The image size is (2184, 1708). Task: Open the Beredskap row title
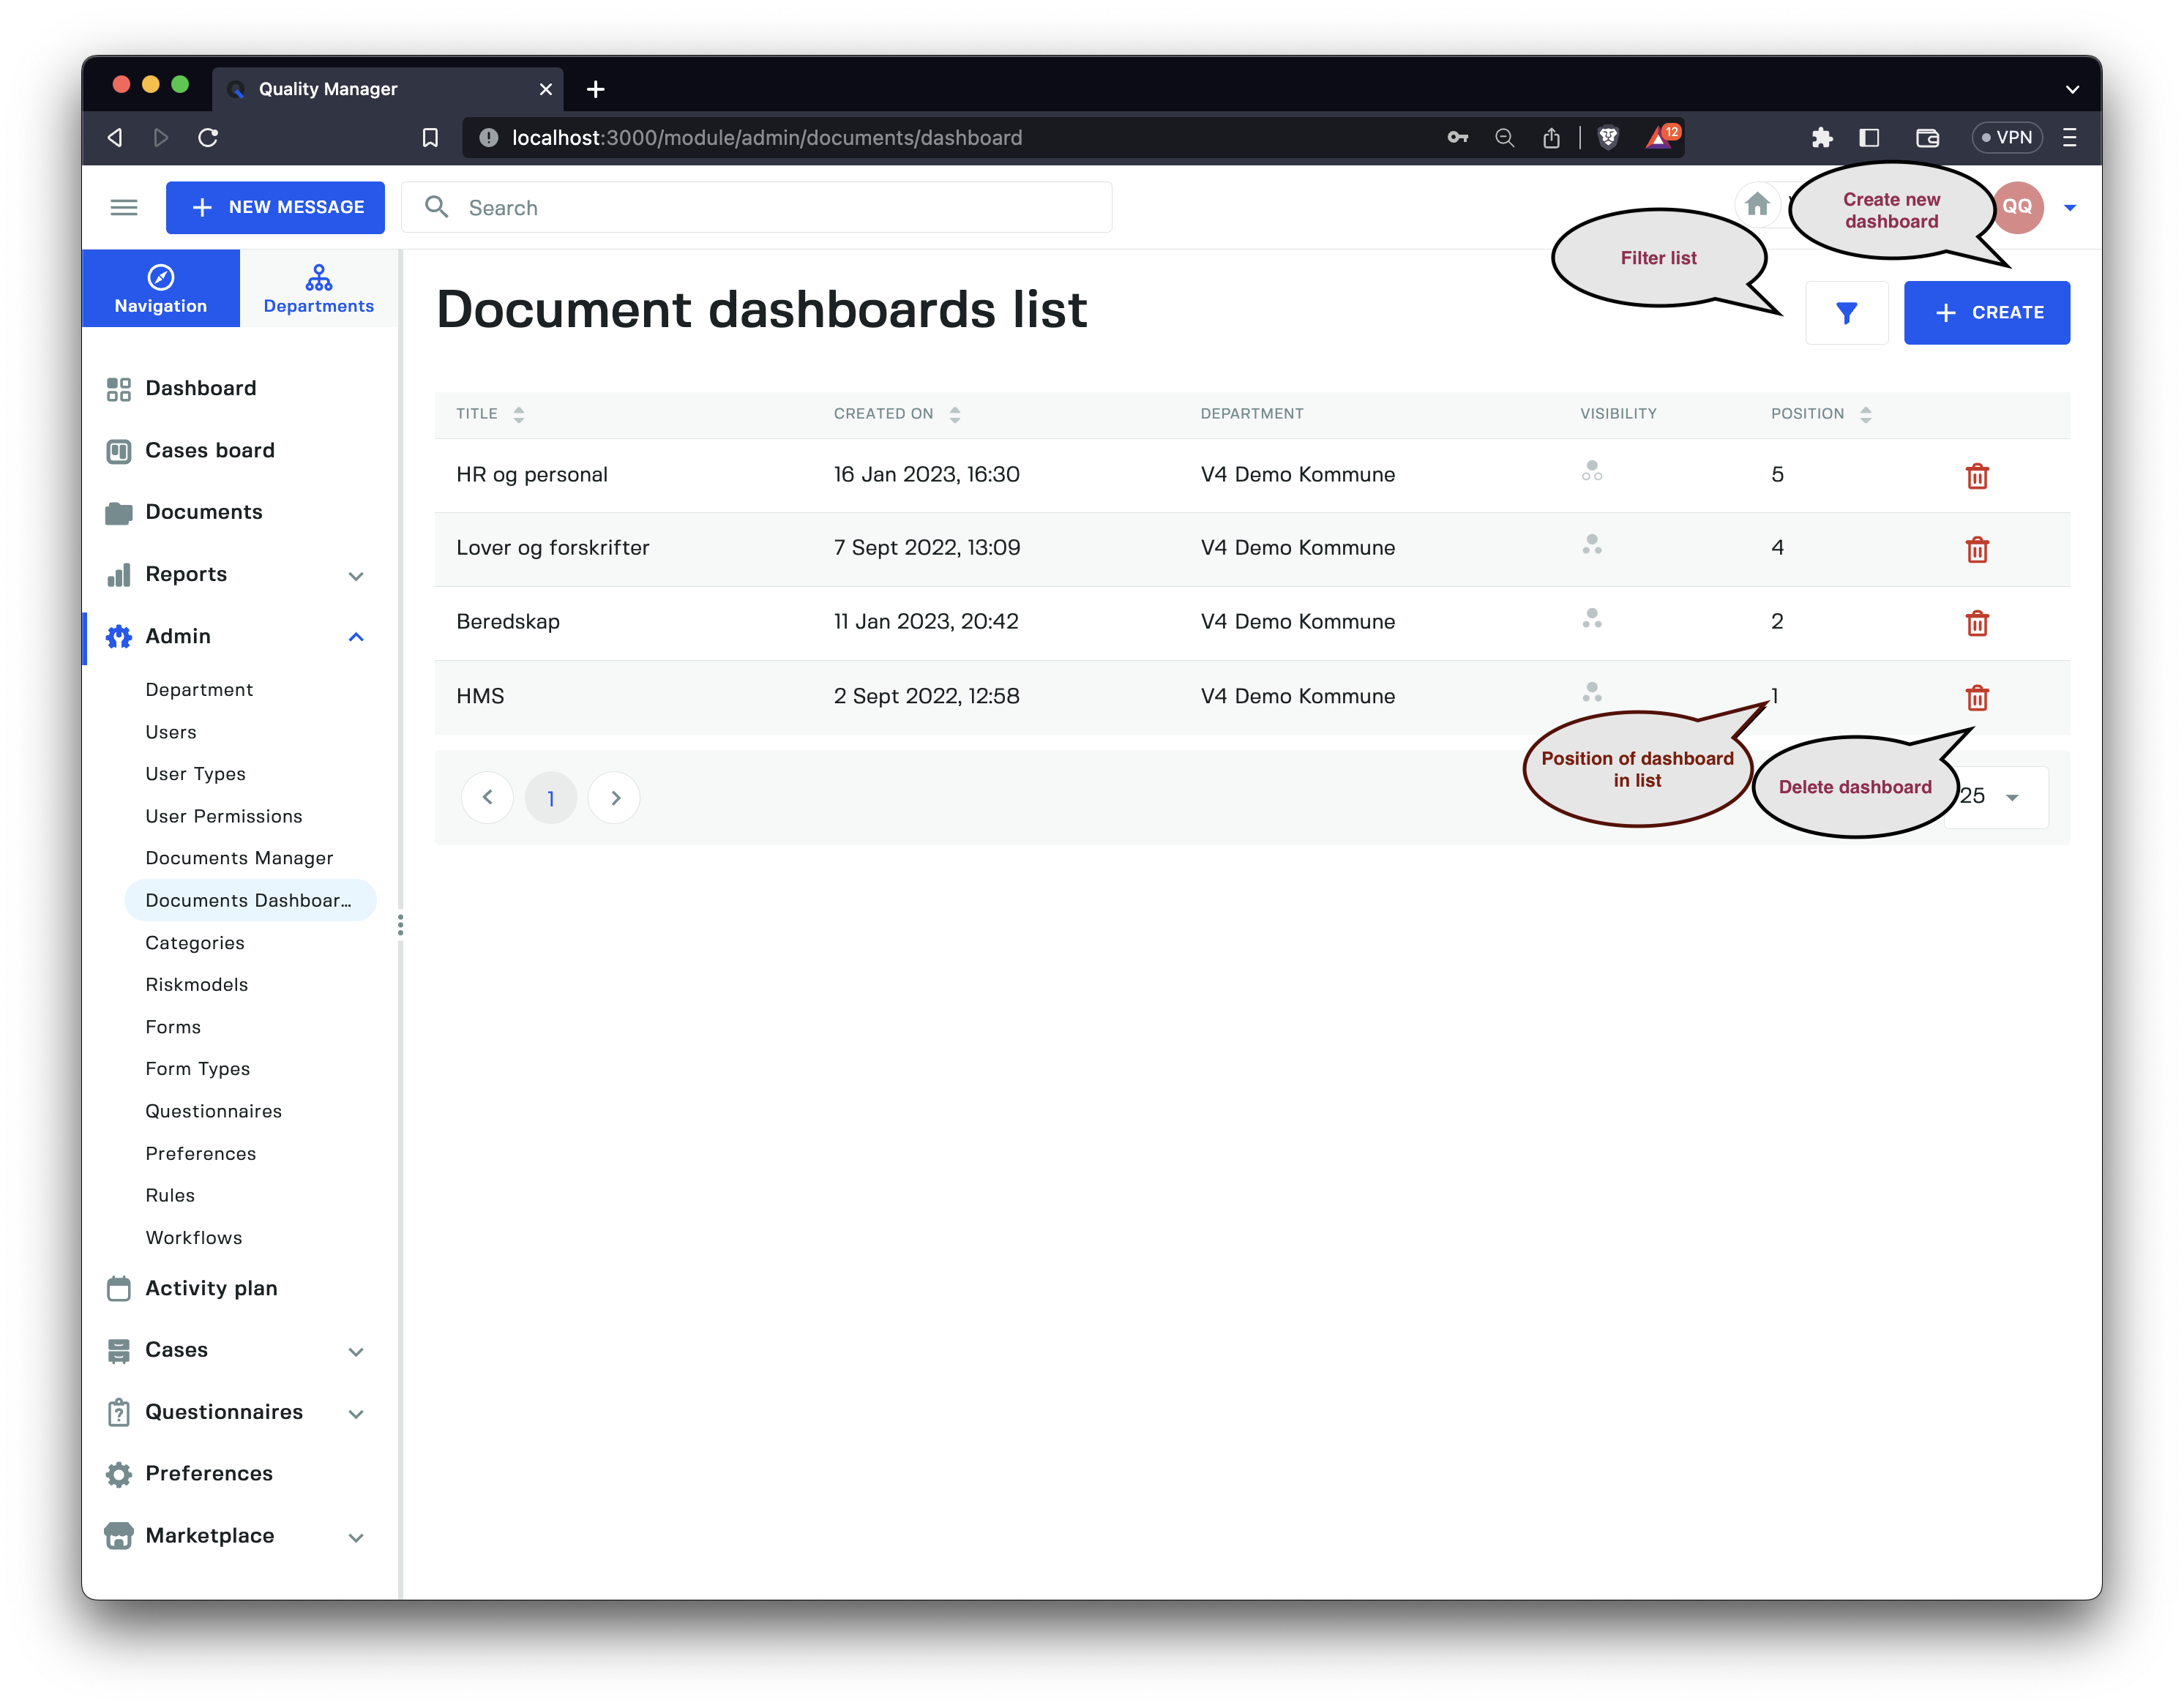(x=508, y=622)
